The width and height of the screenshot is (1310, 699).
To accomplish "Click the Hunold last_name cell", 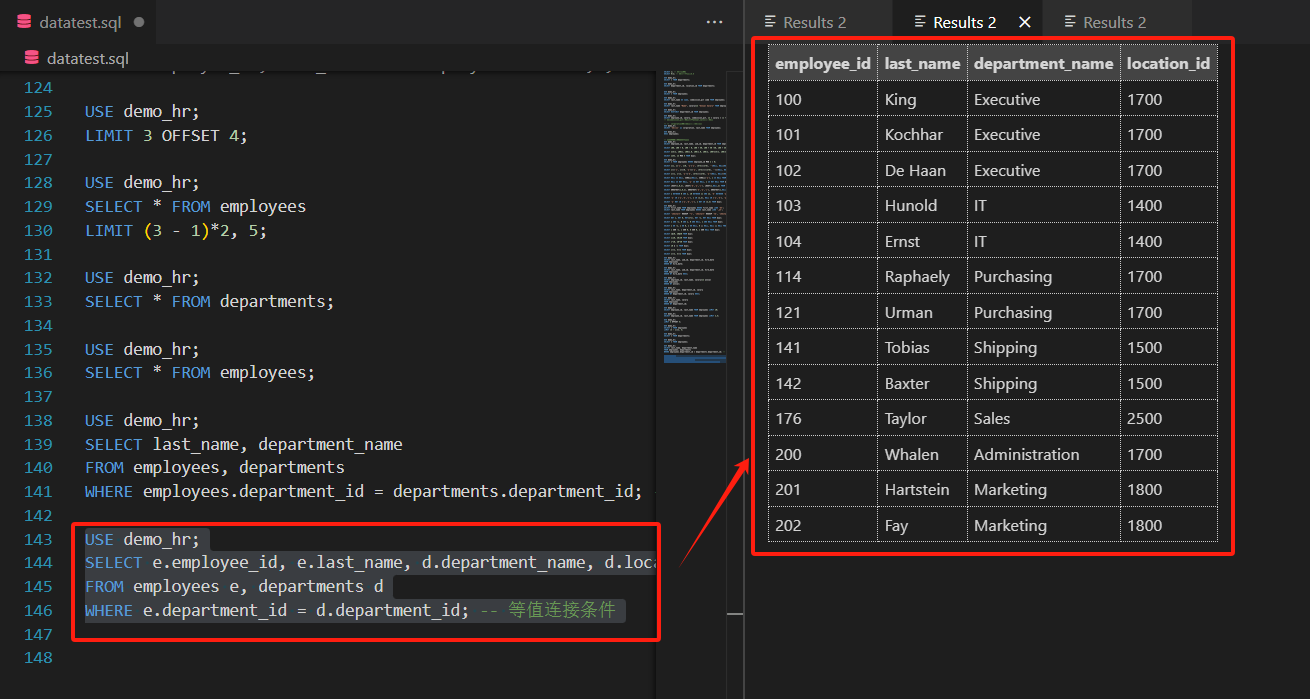I will 922,205.
